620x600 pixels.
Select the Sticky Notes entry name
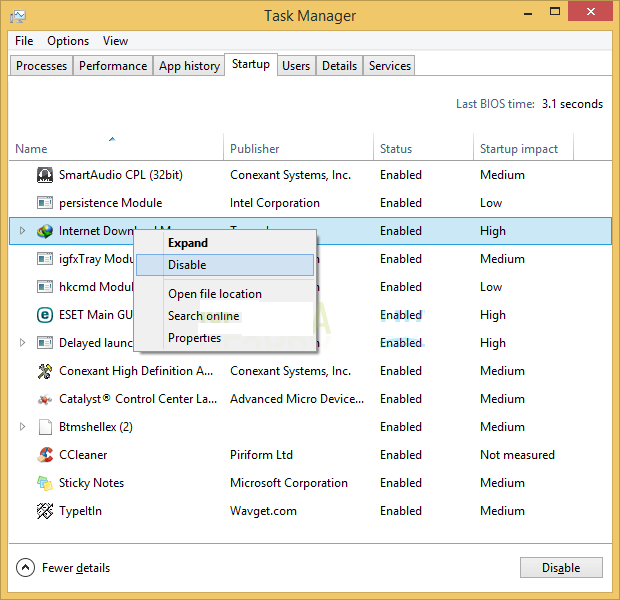91,483
